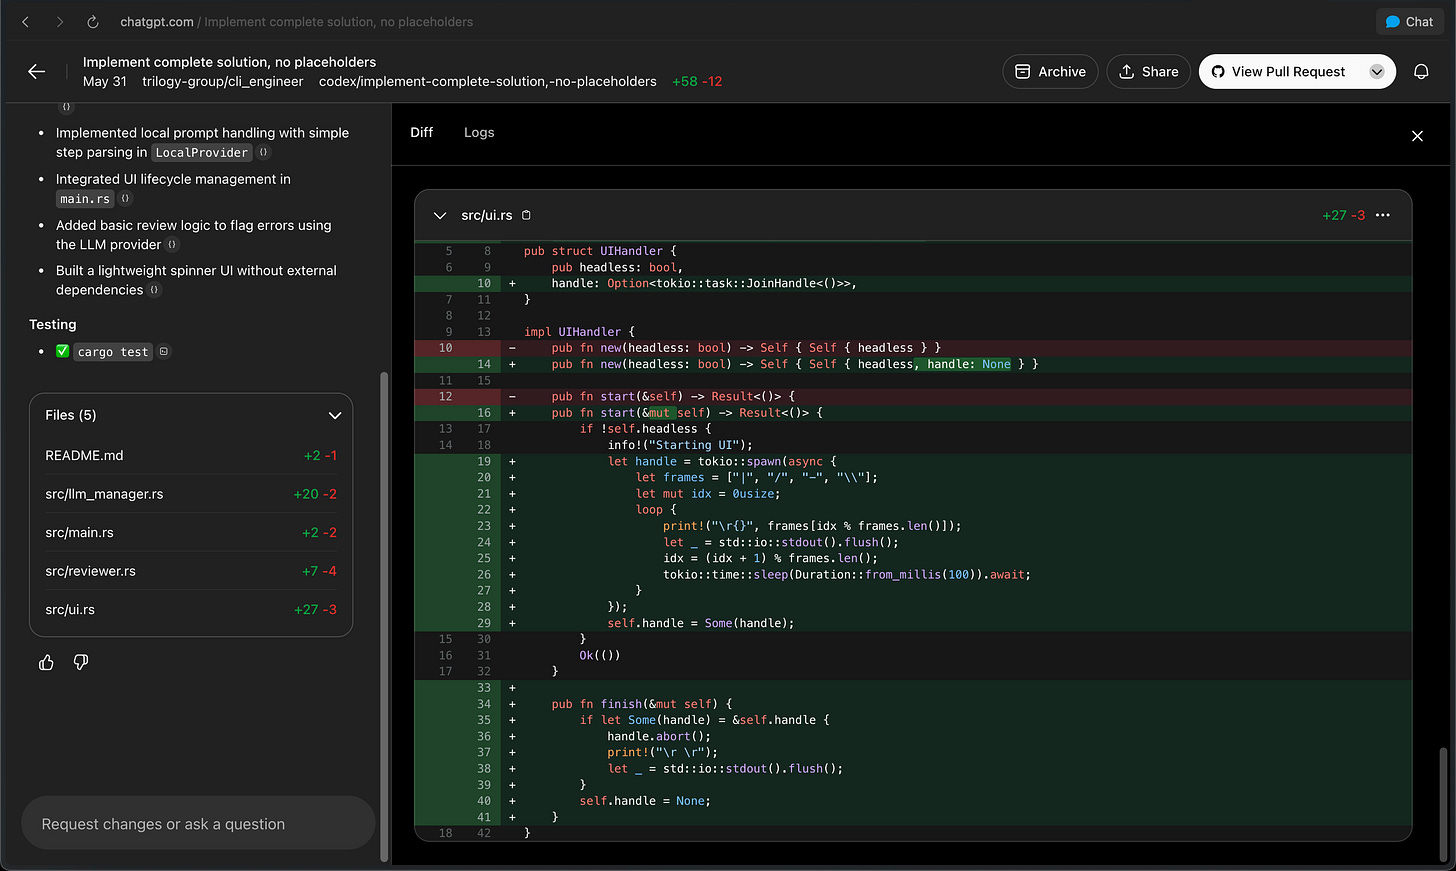This screenshot has height=871, width=1456.
Task: Open the View Pull Request dropdown arrow
Action: click(1377, 72)
